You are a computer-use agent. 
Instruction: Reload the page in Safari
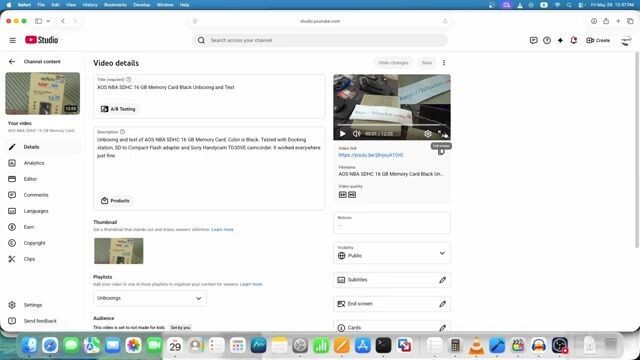click(445, 21)
